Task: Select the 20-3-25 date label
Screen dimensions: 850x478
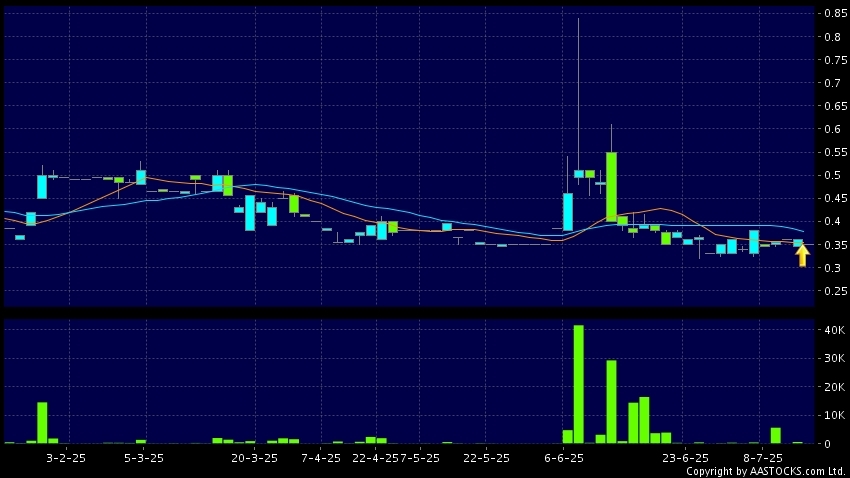Action: pos(254,458)
